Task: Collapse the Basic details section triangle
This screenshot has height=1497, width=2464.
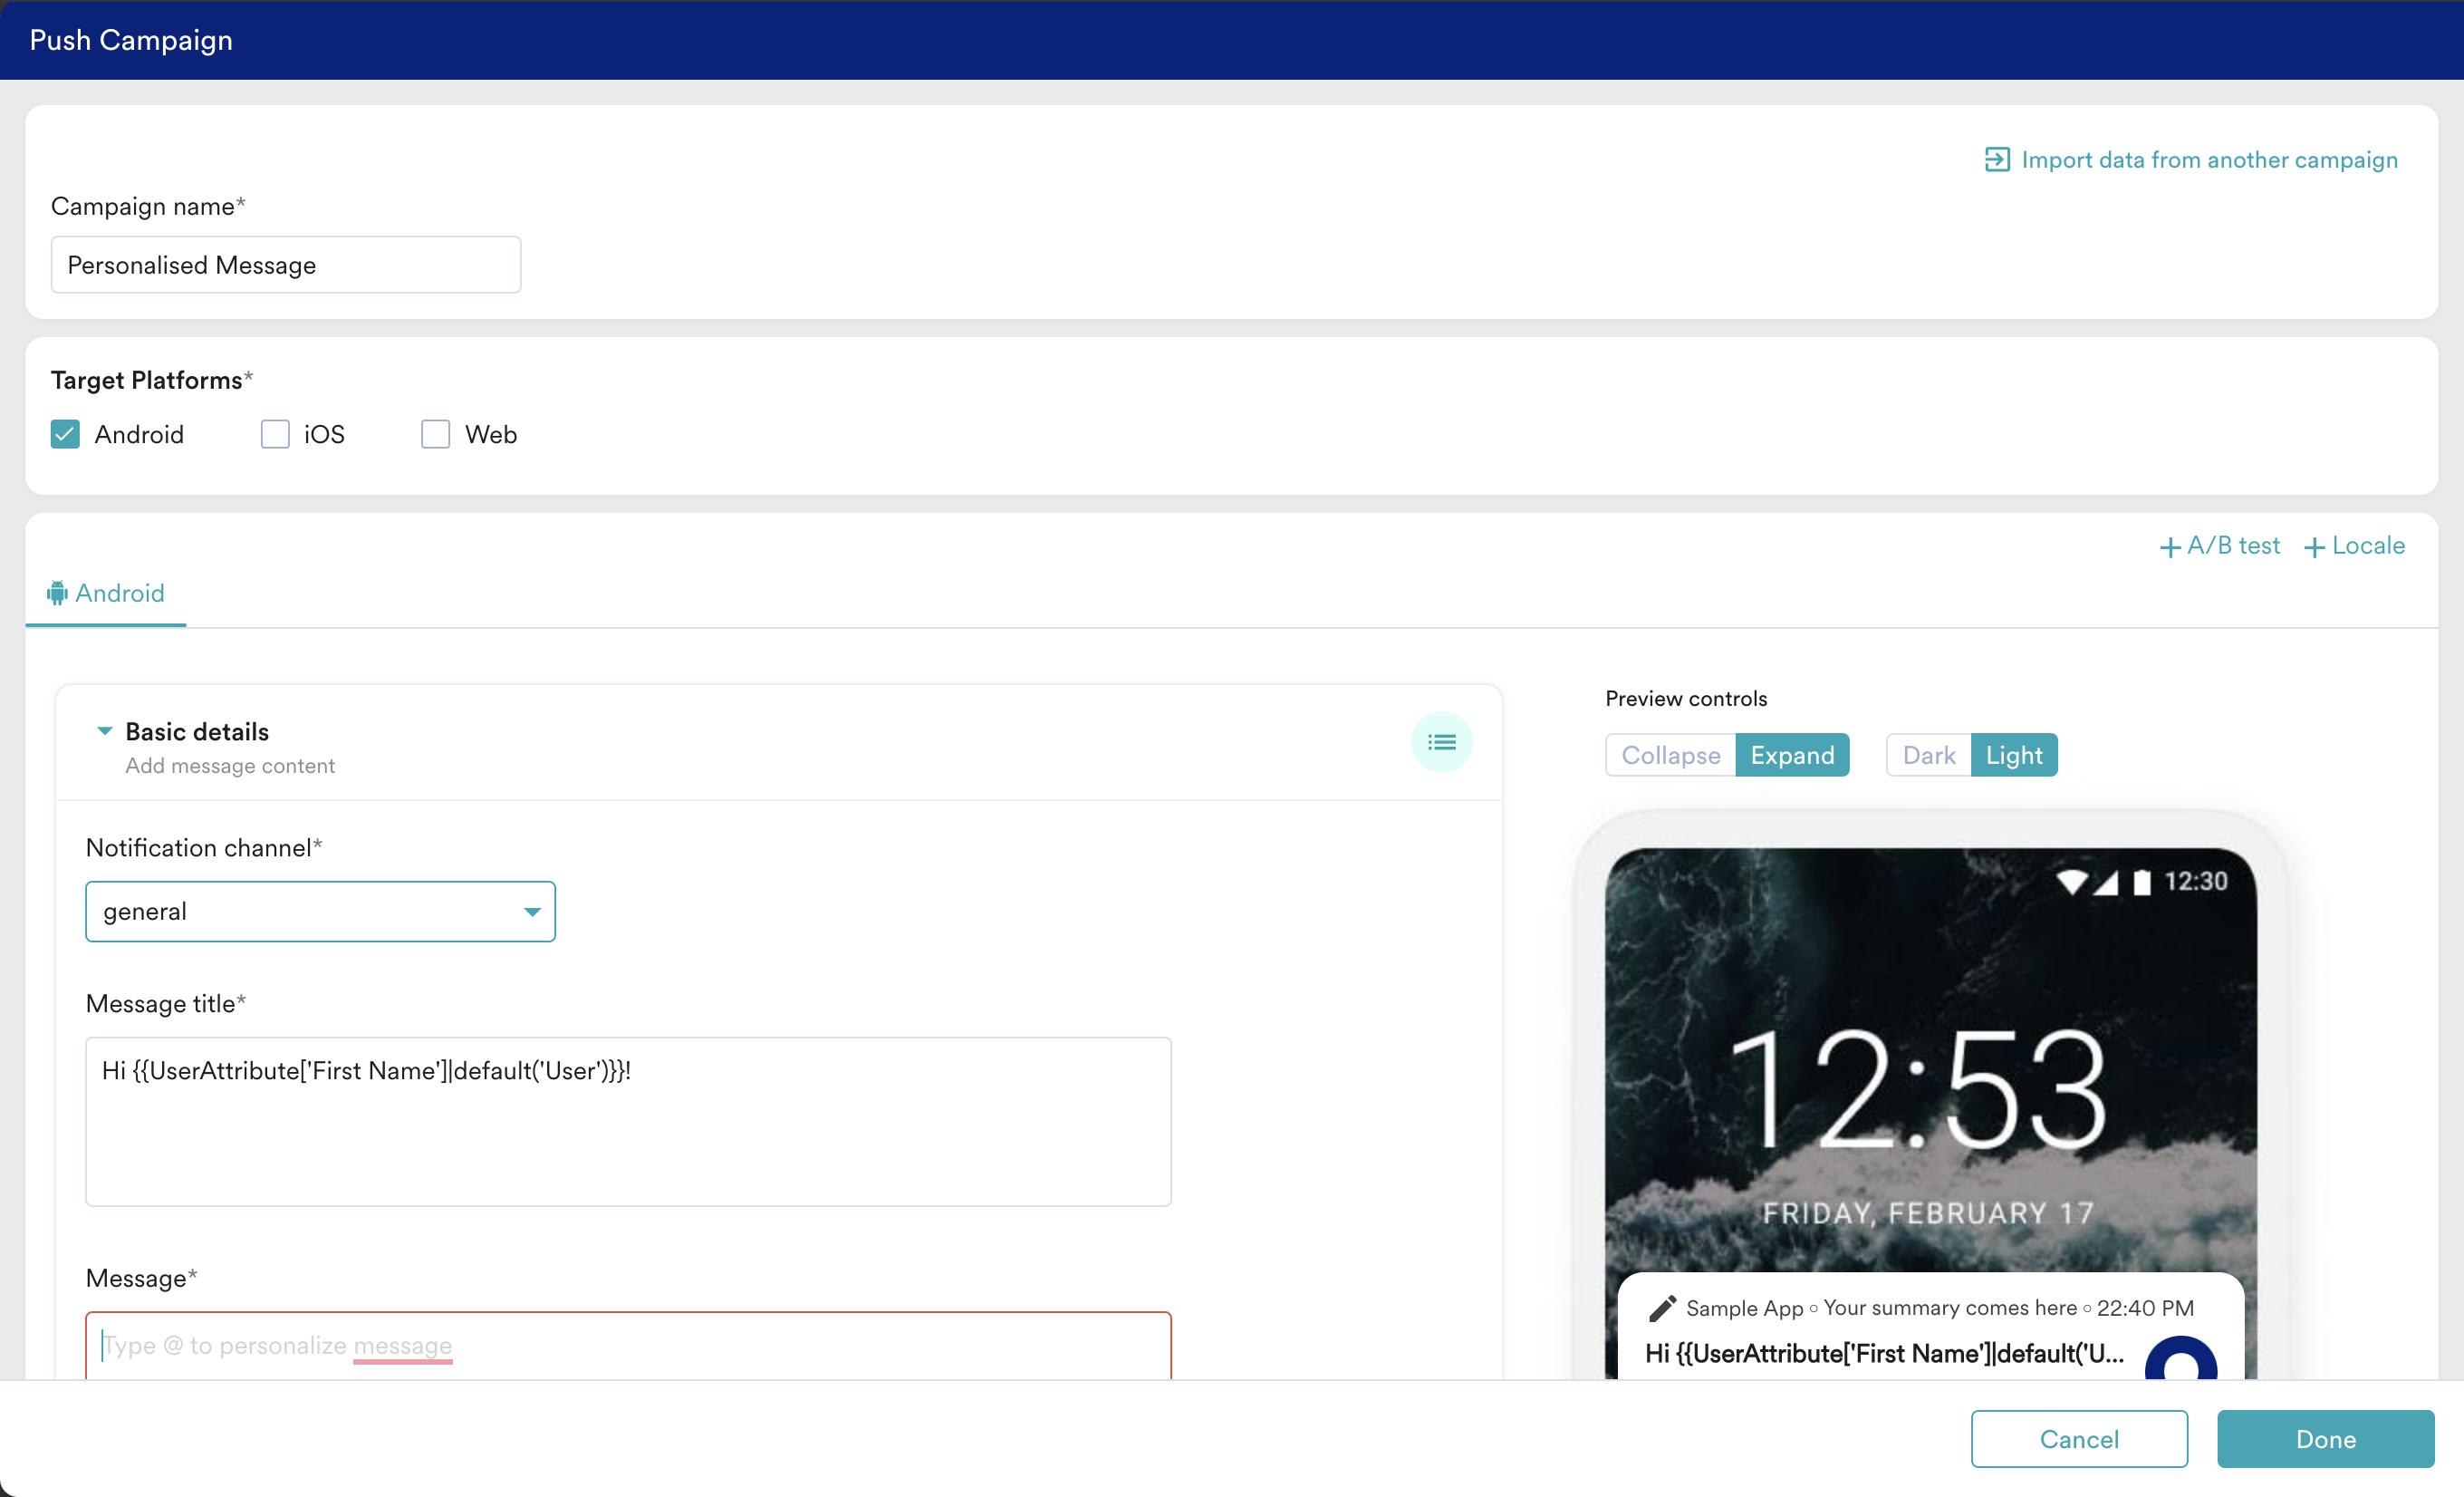Action: pyautogui.click(x=104, y=731)
